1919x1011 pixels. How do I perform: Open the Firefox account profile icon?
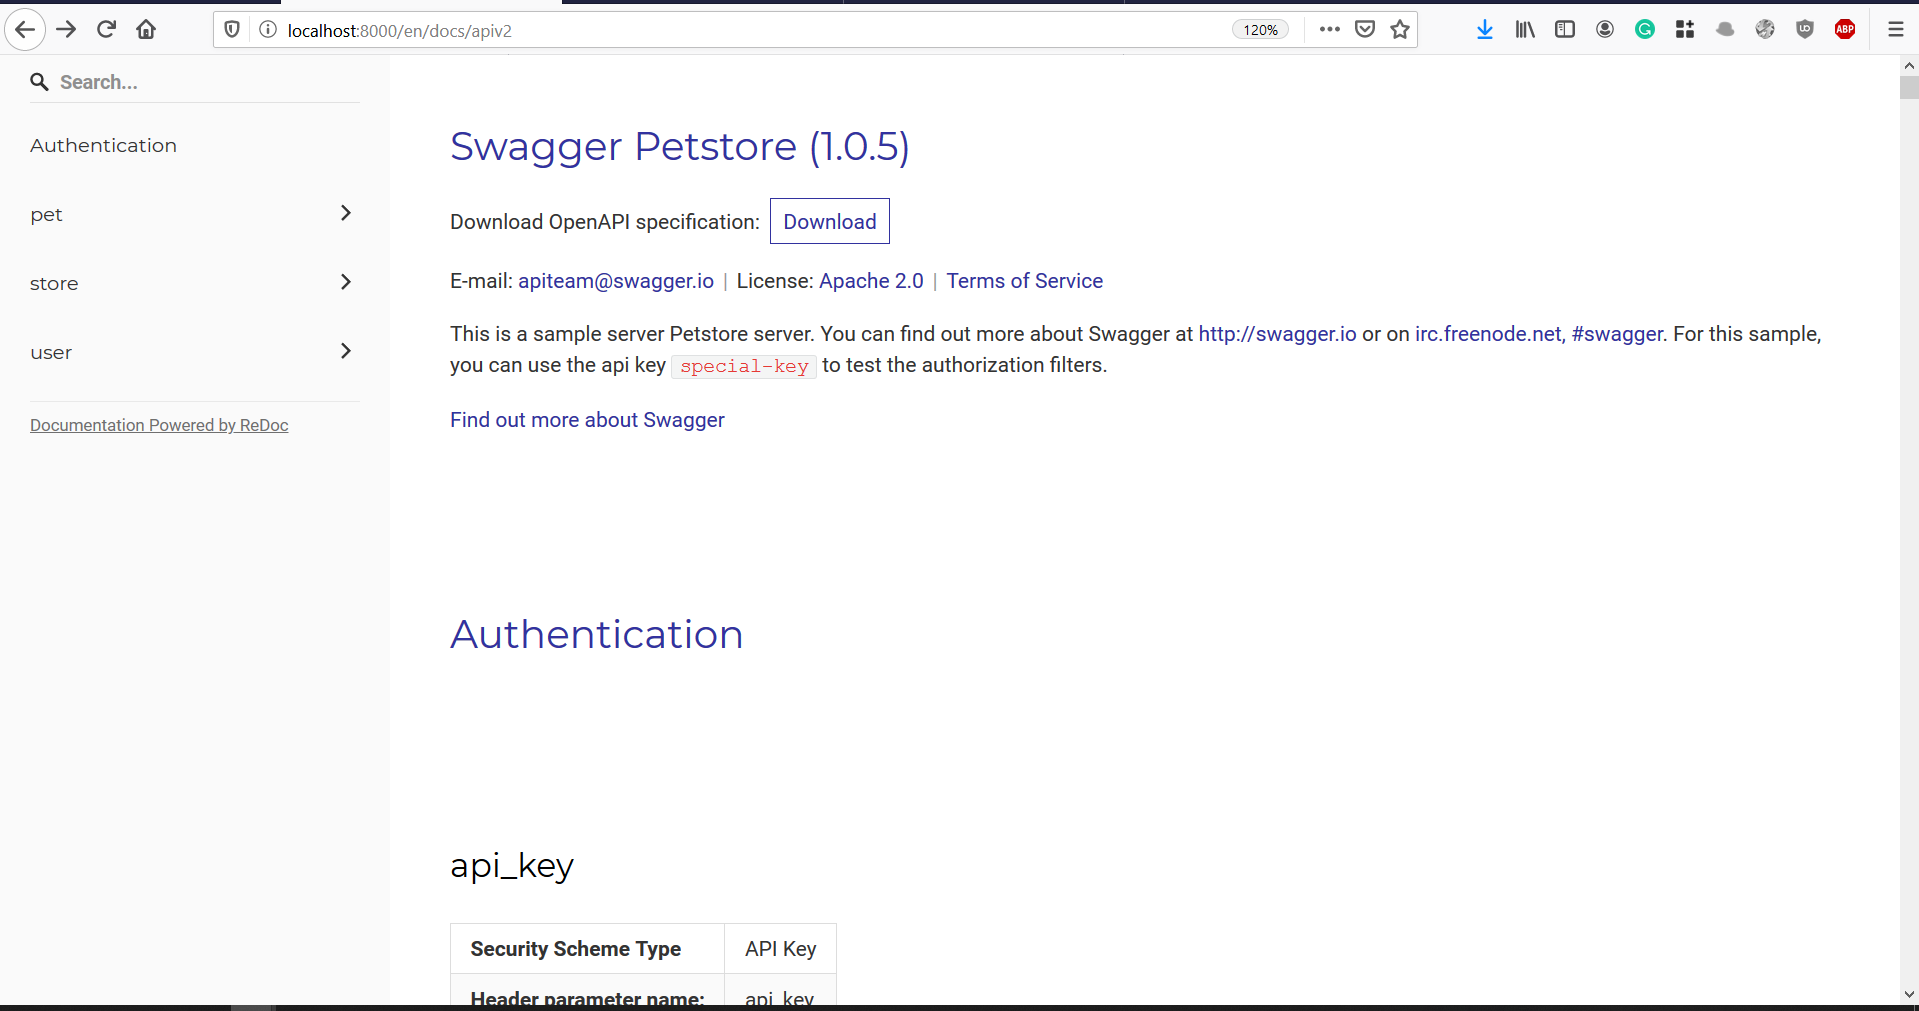[x=1605, y=29]
